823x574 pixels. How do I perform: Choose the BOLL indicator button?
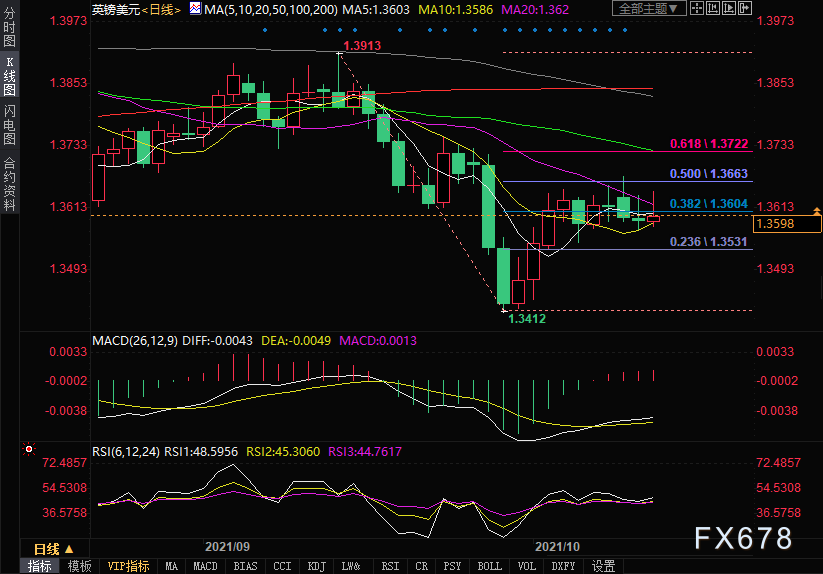point(489,566)
